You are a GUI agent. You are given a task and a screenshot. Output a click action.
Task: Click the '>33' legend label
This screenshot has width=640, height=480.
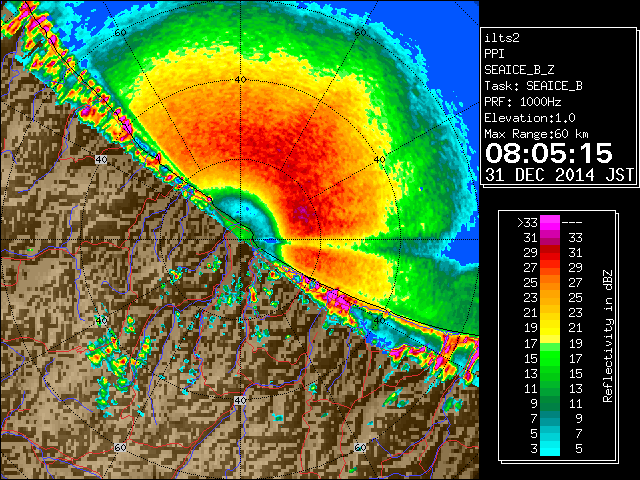(527, 222)
